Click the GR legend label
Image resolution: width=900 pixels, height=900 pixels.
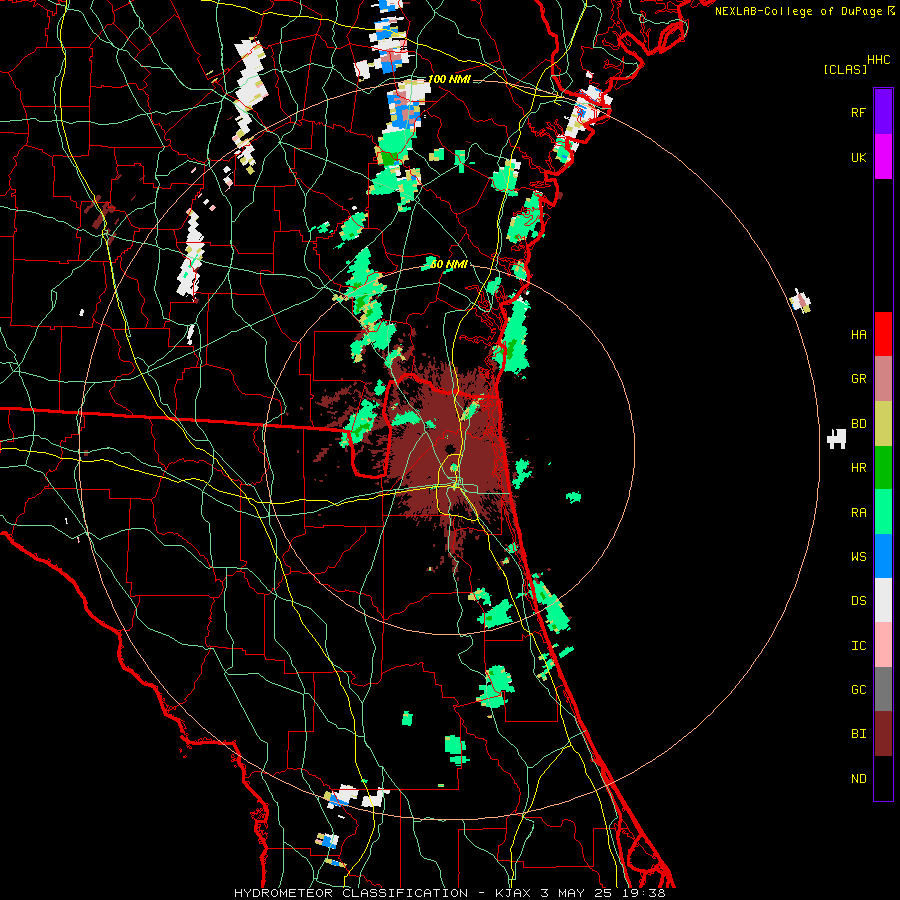tap(858, 379)
